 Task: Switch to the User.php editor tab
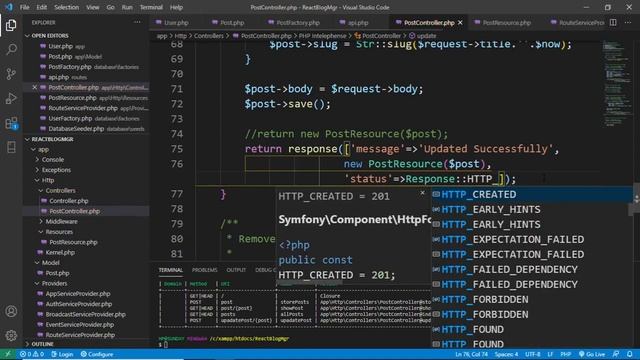[x=176, y=23]
